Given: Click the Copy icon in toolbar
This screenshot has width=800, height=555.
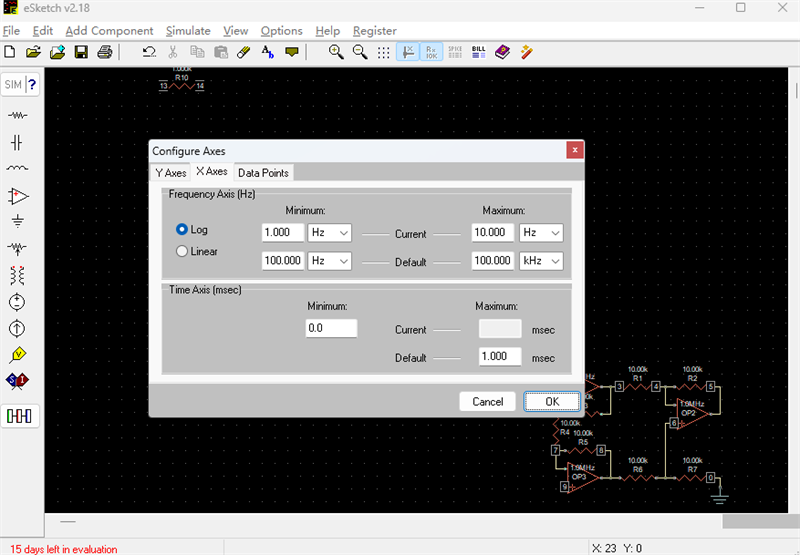Looking at the screenshot, I should pos(197,52).
